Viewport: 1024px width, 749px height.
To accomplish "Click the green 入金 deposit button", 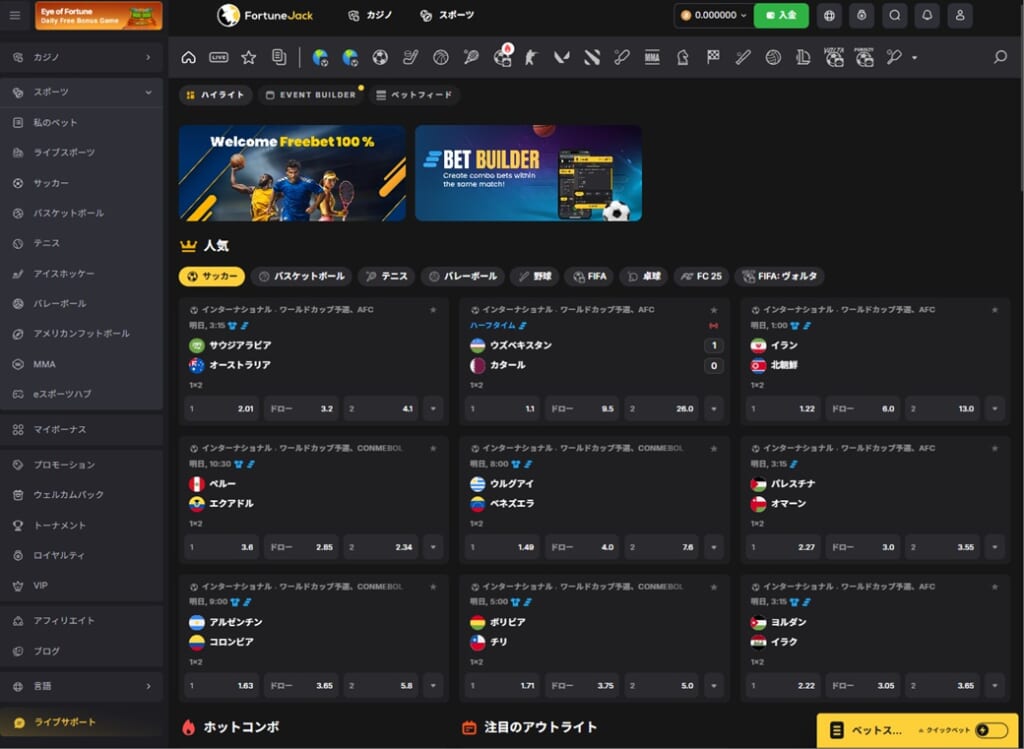I will pos(781,16).
